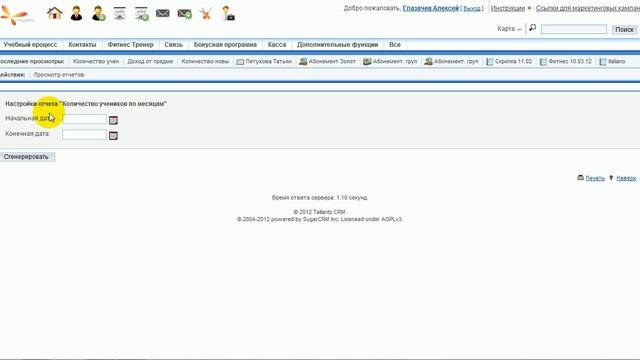Open Просмотр отчетов action

click(x=59, y=75)
